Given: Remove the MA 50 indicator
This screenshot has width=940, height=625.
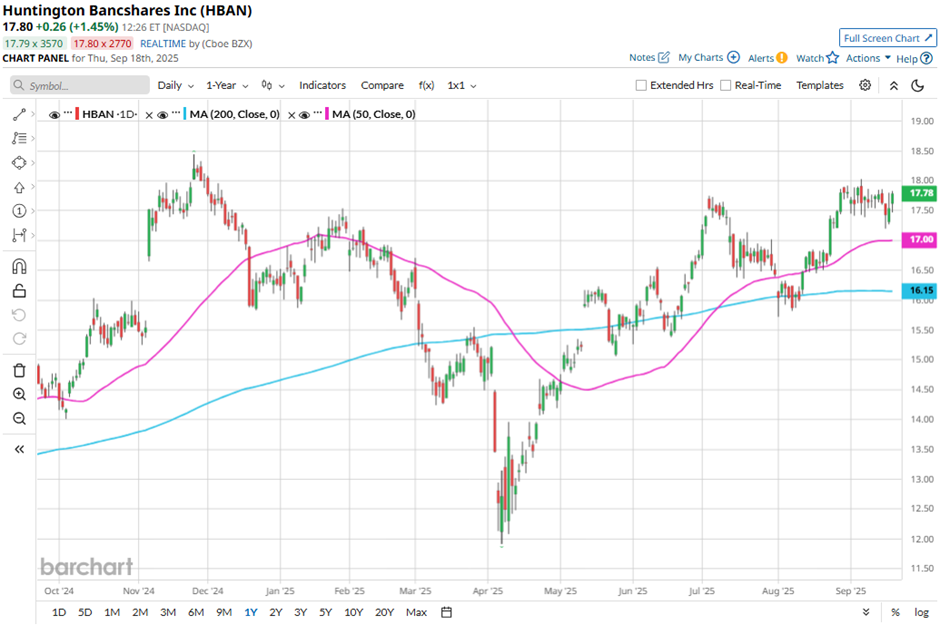Looking at the screenshot, I should coord(291,115).
